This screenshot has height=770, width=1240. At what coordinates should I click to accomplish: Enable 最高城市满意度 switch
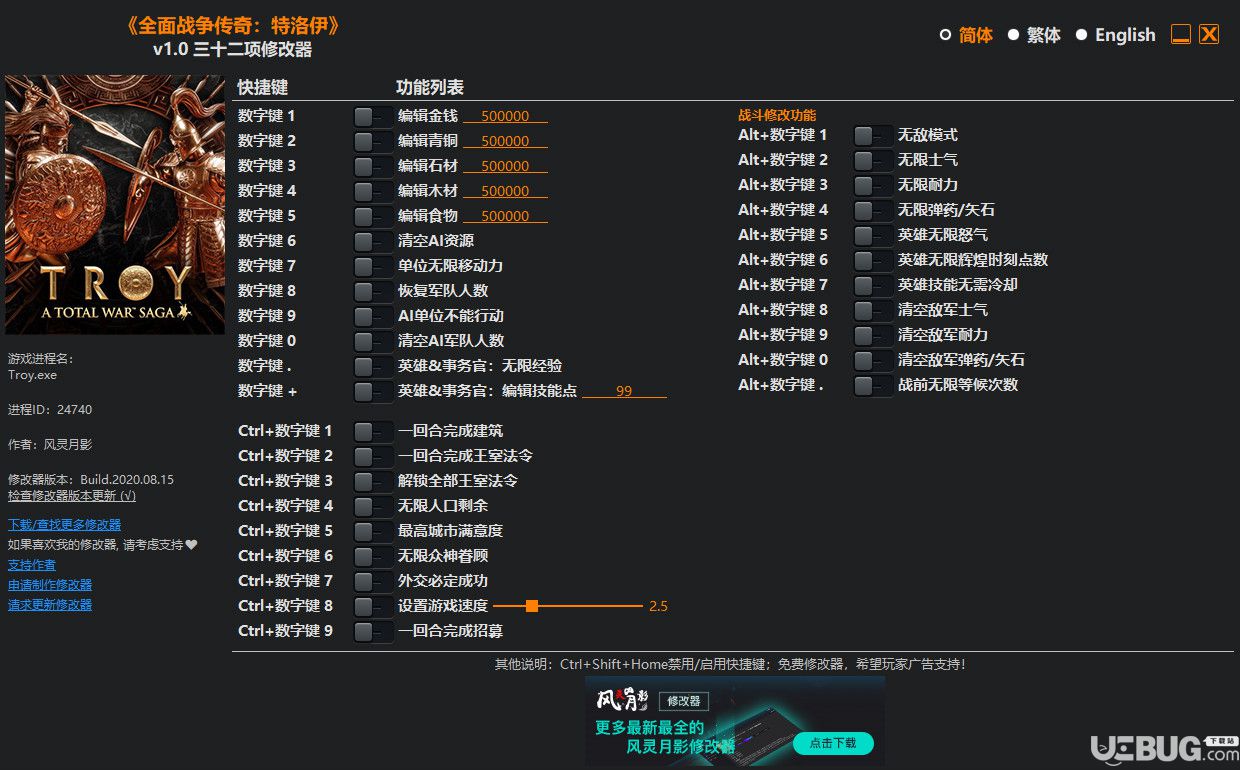(x=373, y=531)
